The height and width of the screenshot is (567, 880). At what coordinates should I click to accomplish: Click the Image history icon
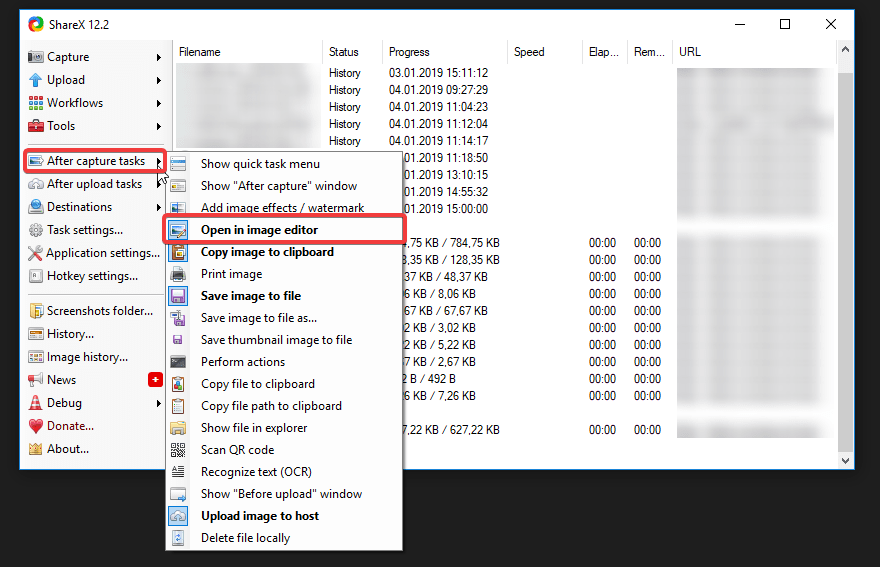pos(36,357)
